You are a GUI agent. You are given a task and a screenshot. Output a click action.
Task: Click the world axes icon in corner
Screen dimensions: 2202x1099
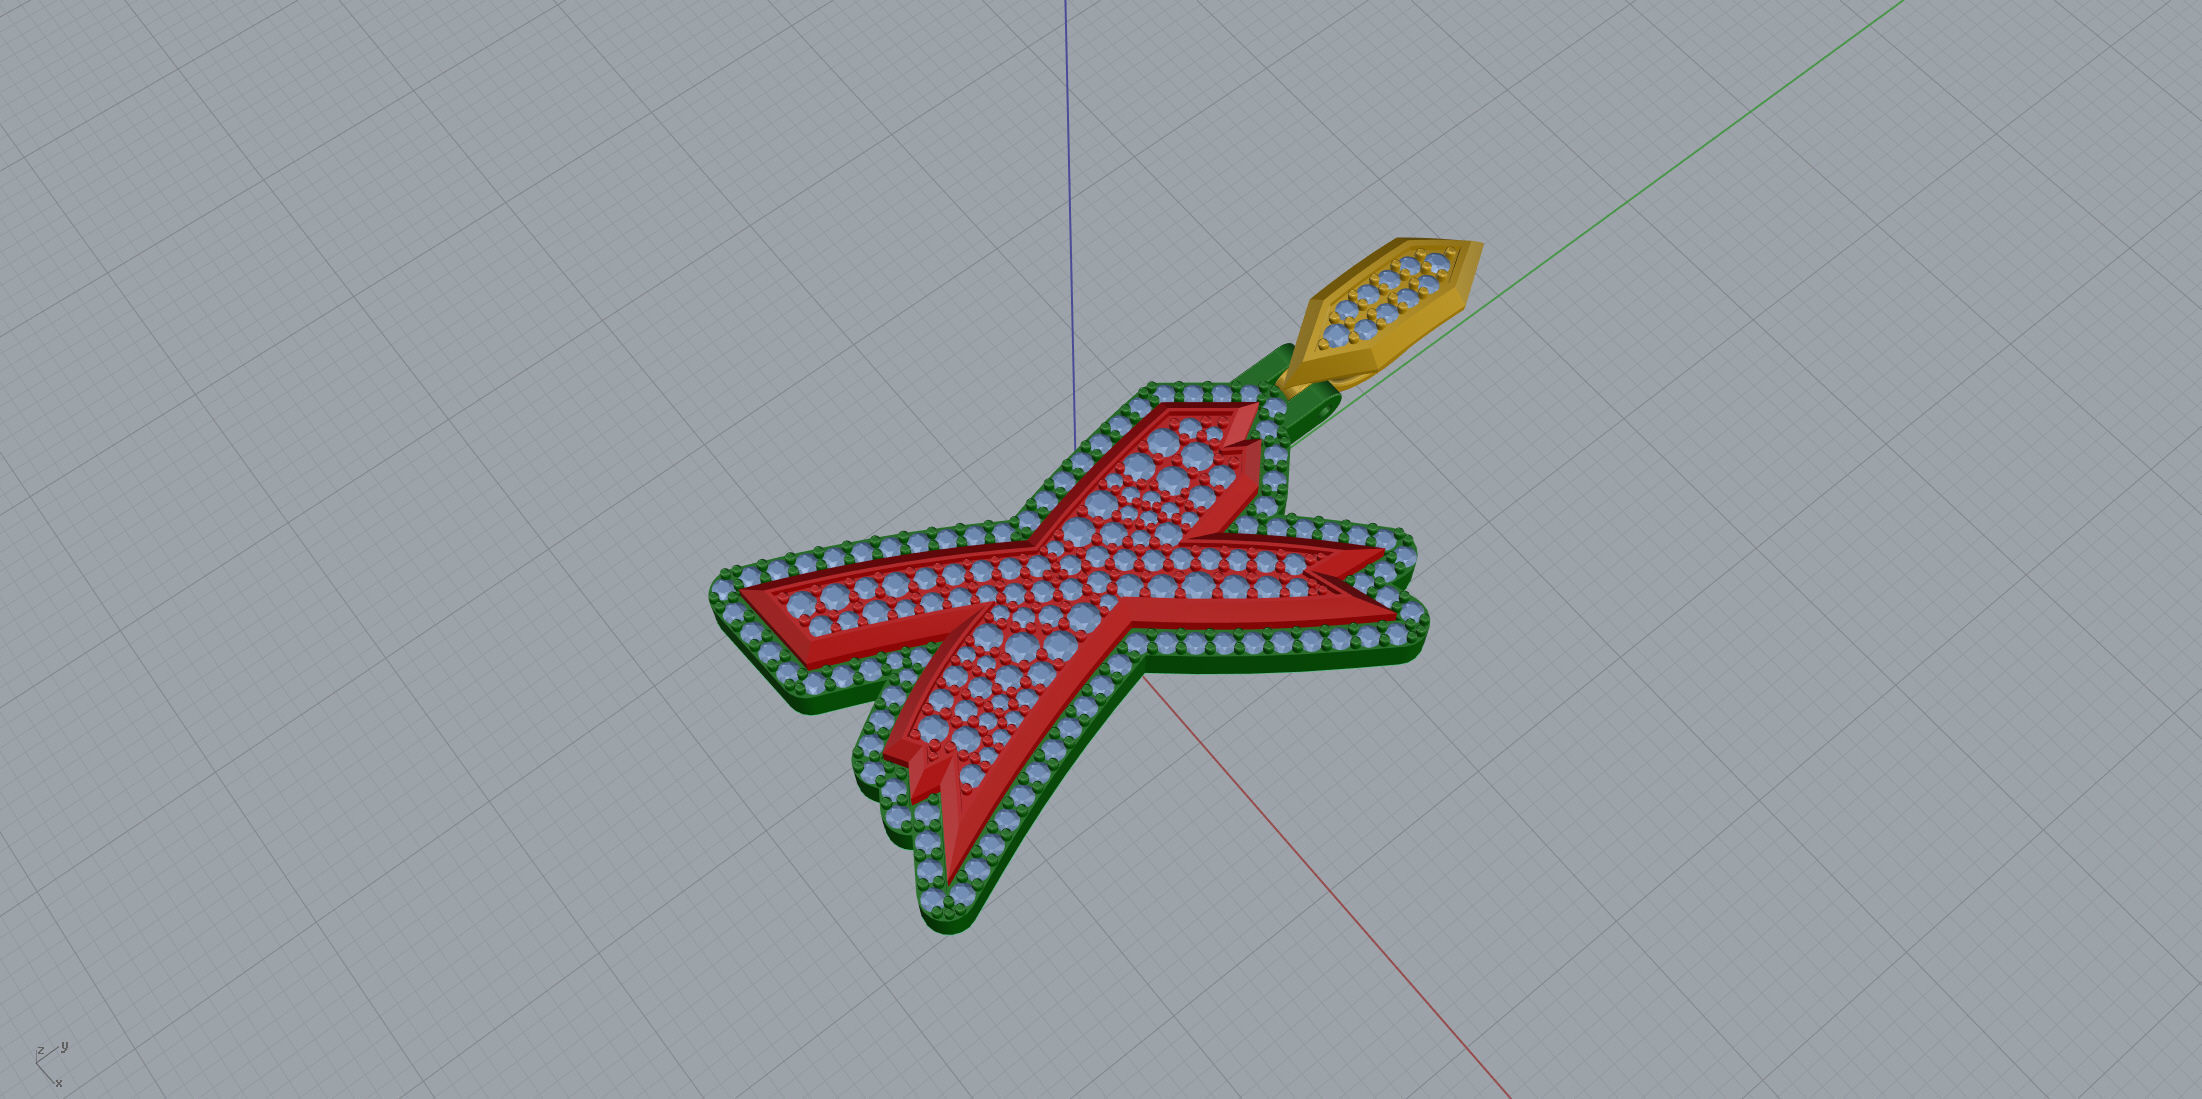click(x=51, y=1065)
